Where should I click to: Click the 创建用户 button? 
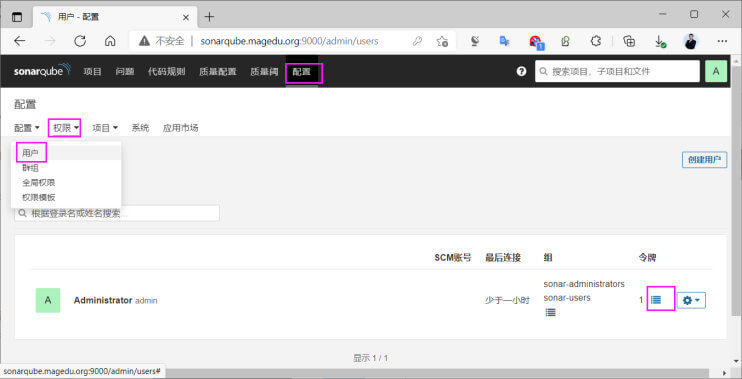[x=704, y=159]
